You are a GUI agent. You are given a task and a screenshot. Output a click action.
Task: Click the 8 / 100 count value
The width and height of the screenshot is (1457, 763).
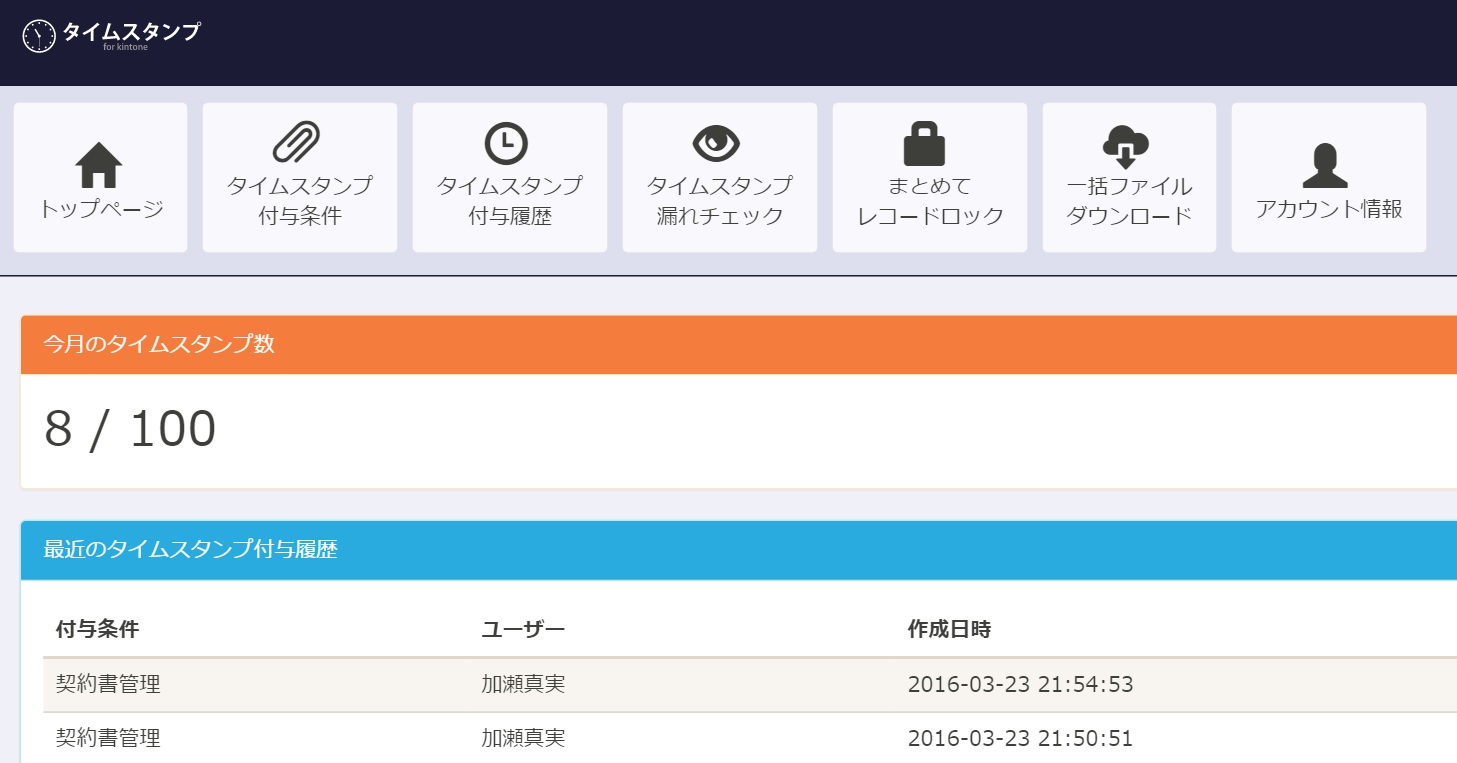click(x=130, y=429)
